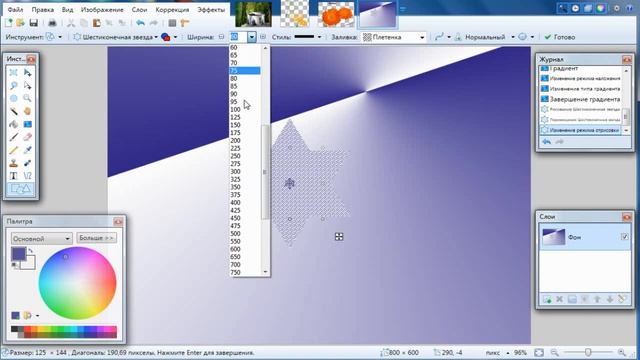
Task: Select the Move Selection tool
Action: tap(27, 86)
